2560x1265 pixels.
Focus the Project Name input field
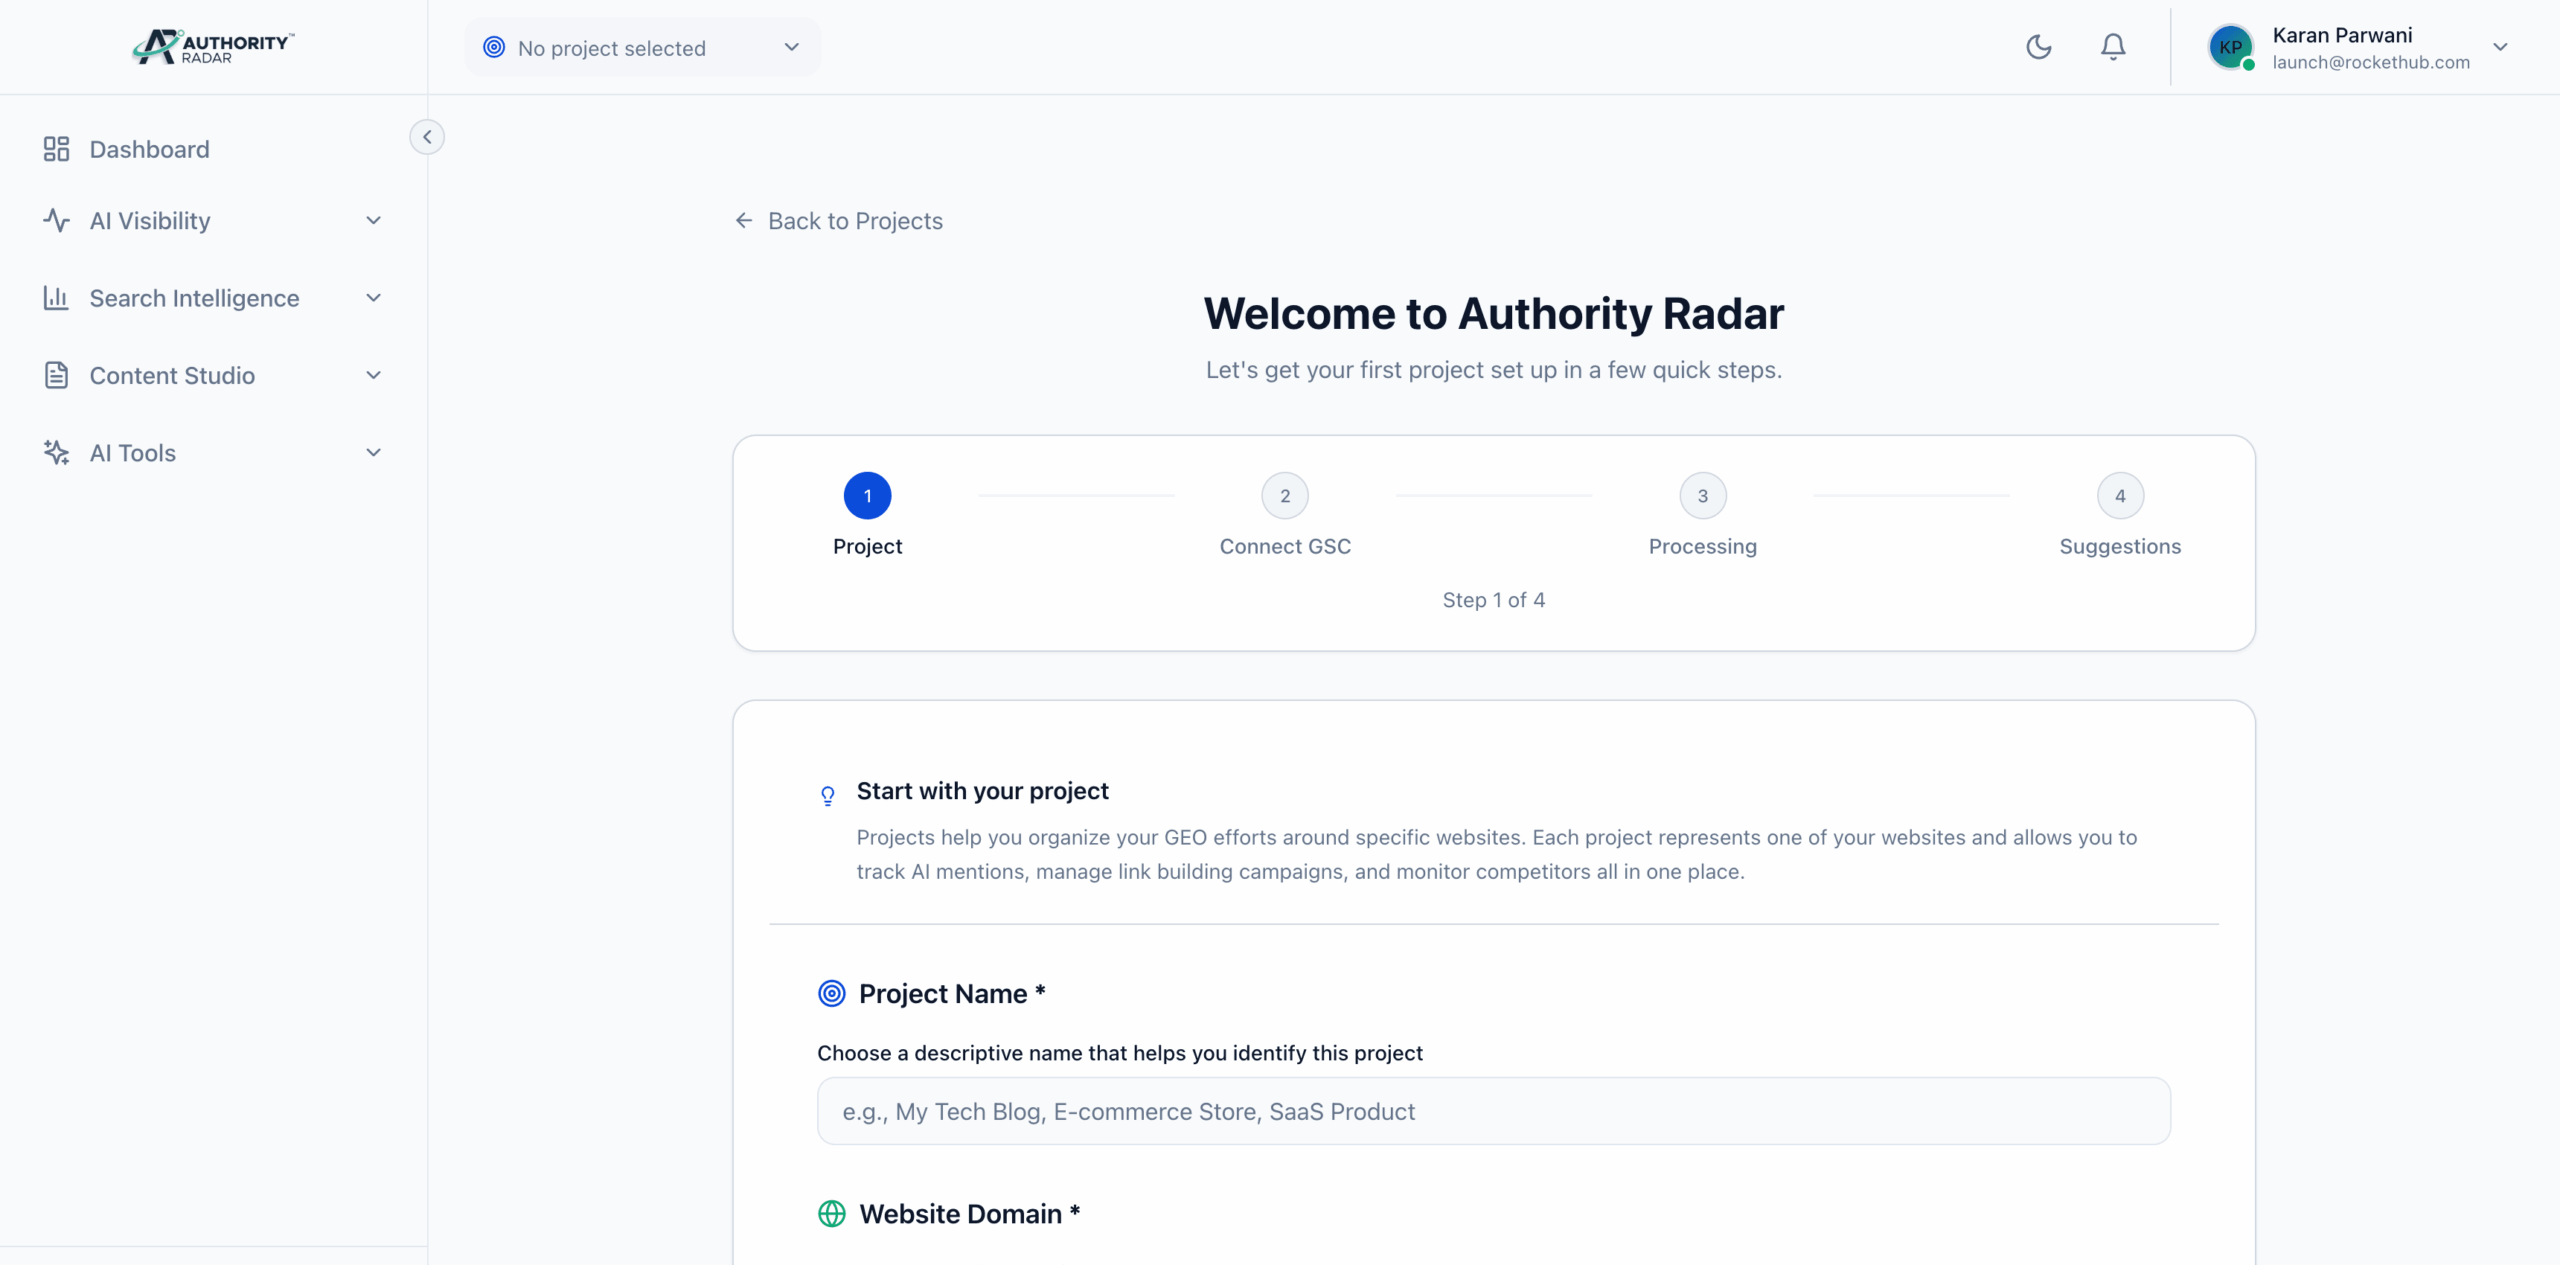click(1493, 1111)
